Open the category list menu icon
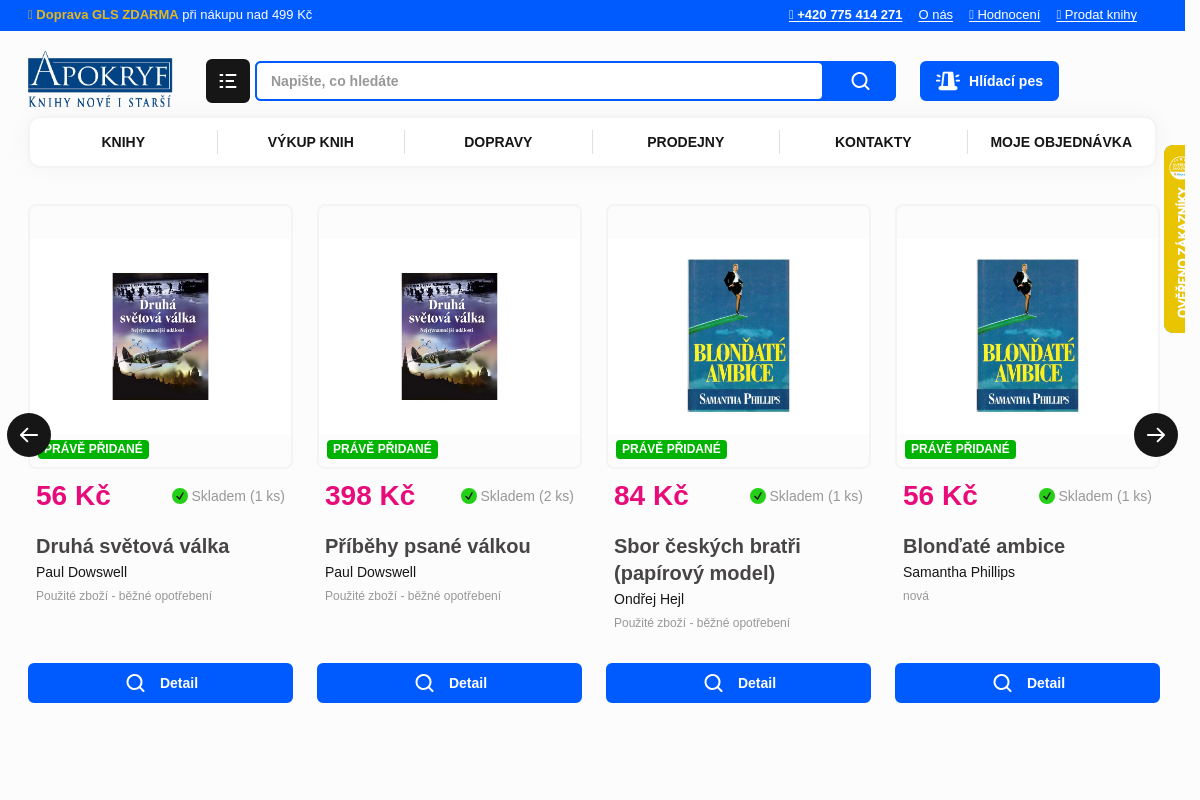 click(x=228, y=81)
